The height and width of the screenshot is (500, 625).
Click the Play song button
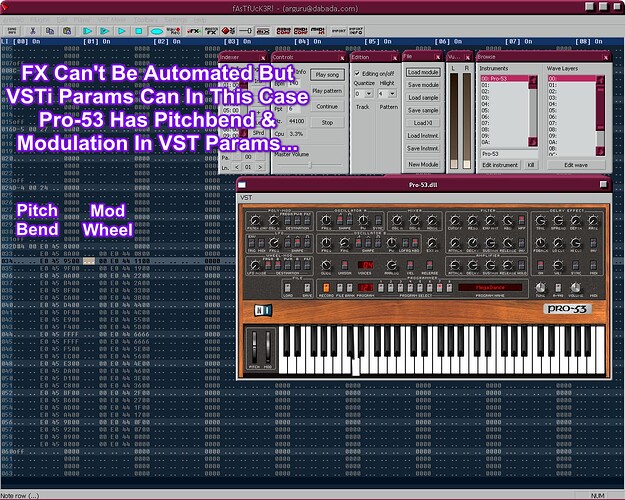pos(327,75)
